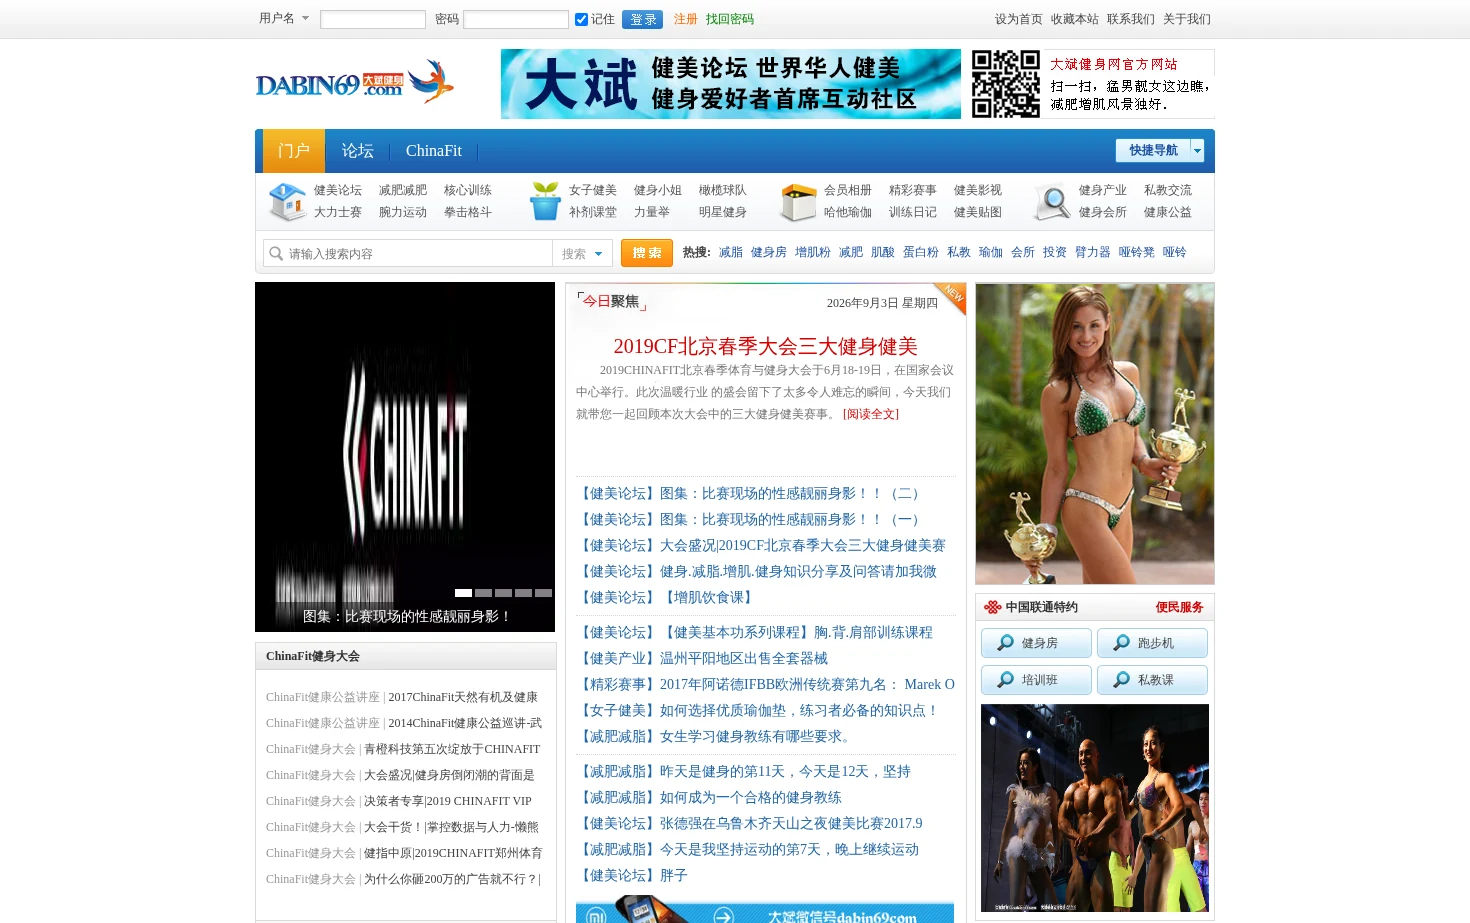
Task: Click the blue 登录 button
Action: [x=642, y=19]
